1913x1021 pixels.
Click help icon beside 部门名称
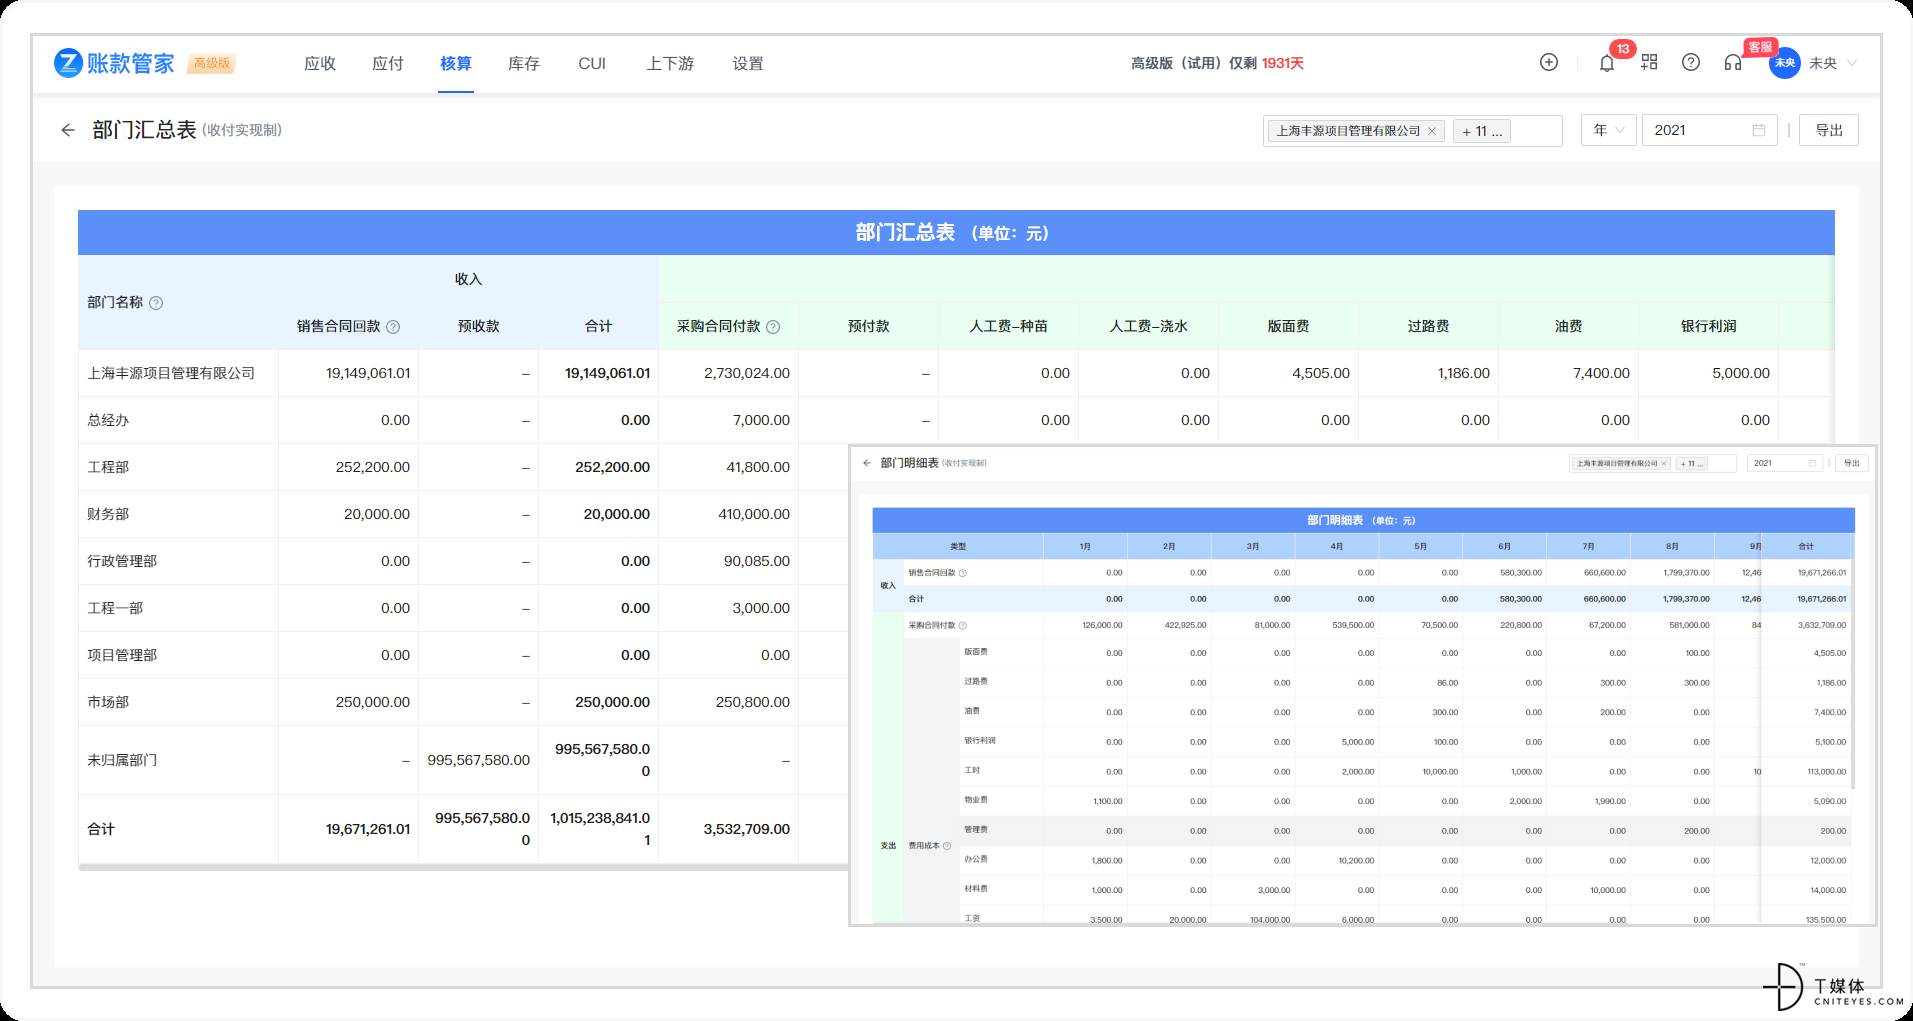coord(156,303)
